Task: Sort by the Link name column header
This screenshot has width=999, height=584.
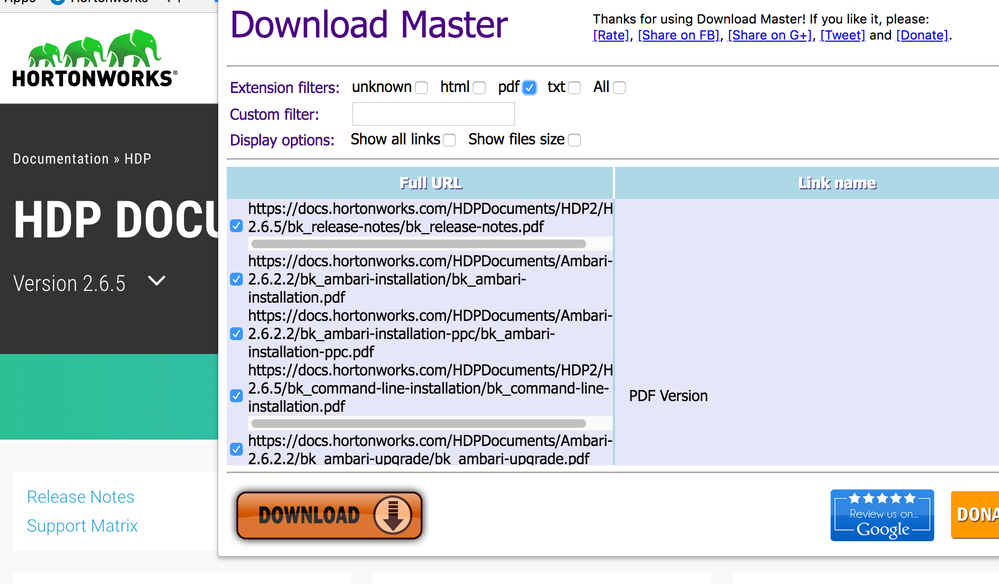Action: tap(807, 183)
